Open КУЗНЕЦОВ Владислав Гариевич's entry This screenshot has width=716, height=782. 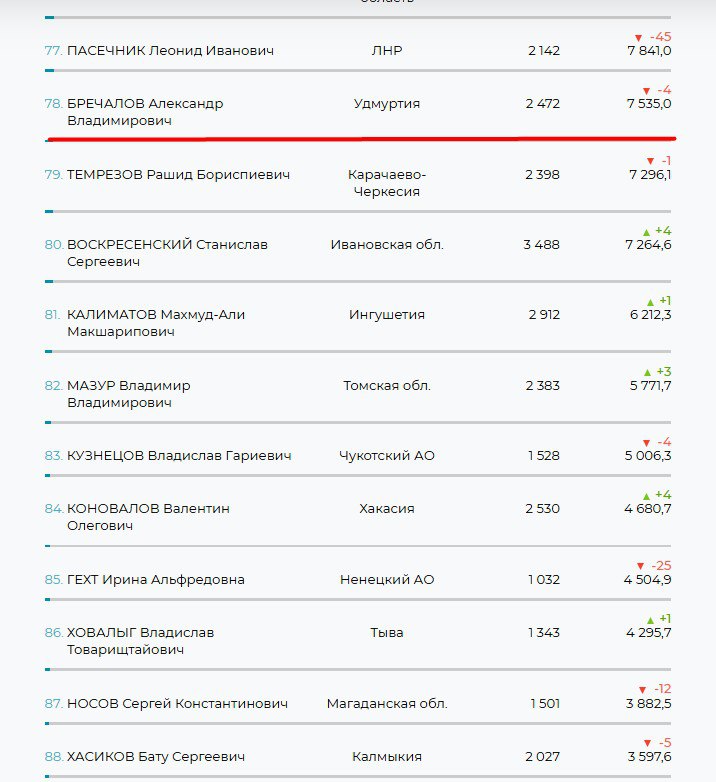tap(179, 456)
